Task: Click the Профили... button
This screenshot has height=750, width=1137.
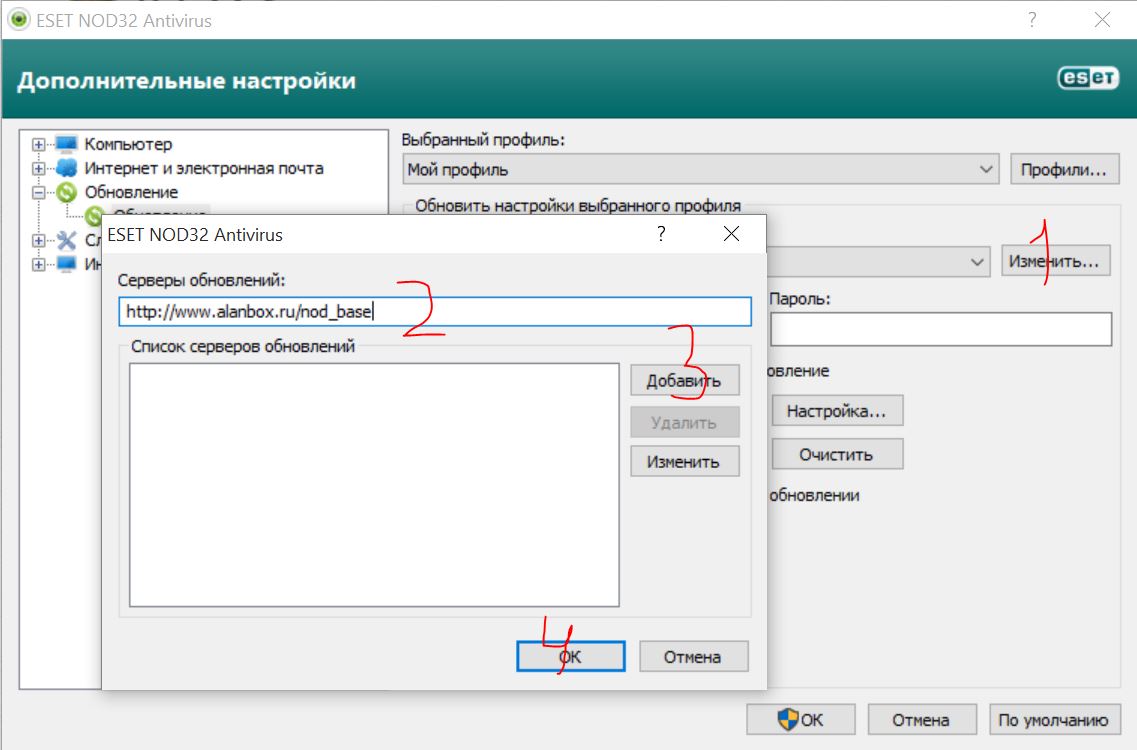Action: pyautogui.click(x=1064, y=170)
